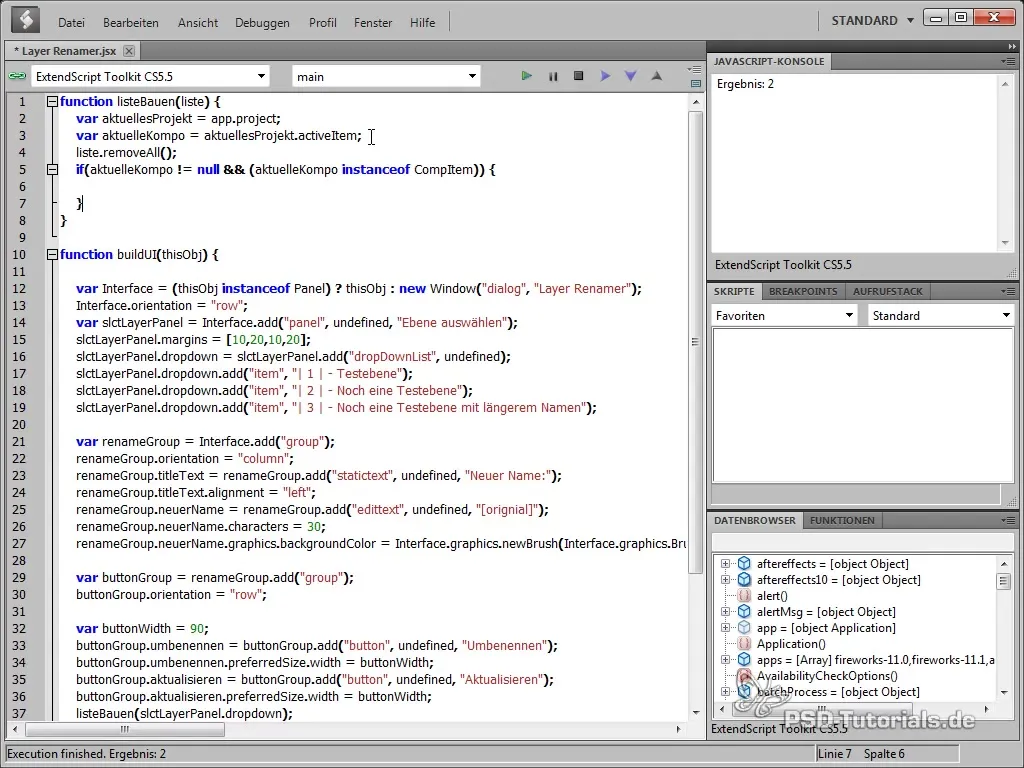Collapse the panel dock with double arrows
1024x768 pixels.
point(1012,47)
